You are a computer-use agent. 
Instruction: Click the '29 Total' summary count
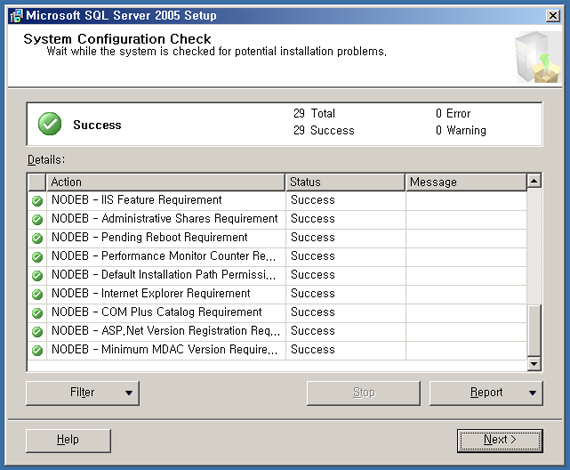tap(314, 113)
